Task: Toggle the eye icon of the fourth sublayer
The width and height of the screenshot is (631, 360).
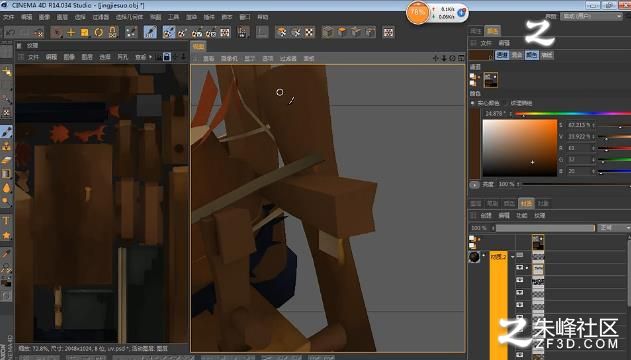Action: pos(520,305)
